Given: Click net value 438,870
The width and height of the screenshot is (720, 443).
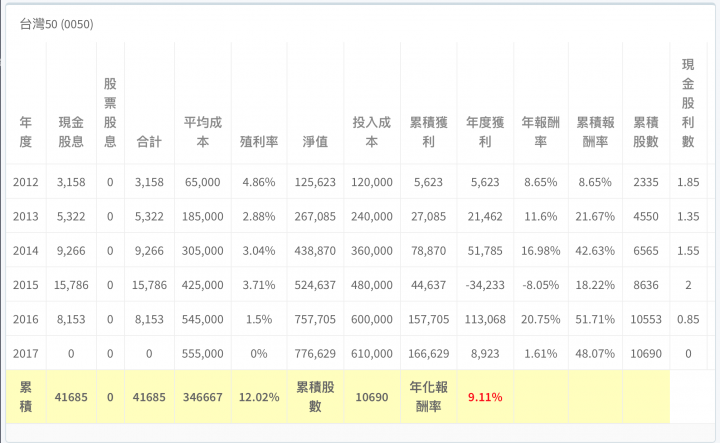Looking at the screenshot, I should [315, 251].
